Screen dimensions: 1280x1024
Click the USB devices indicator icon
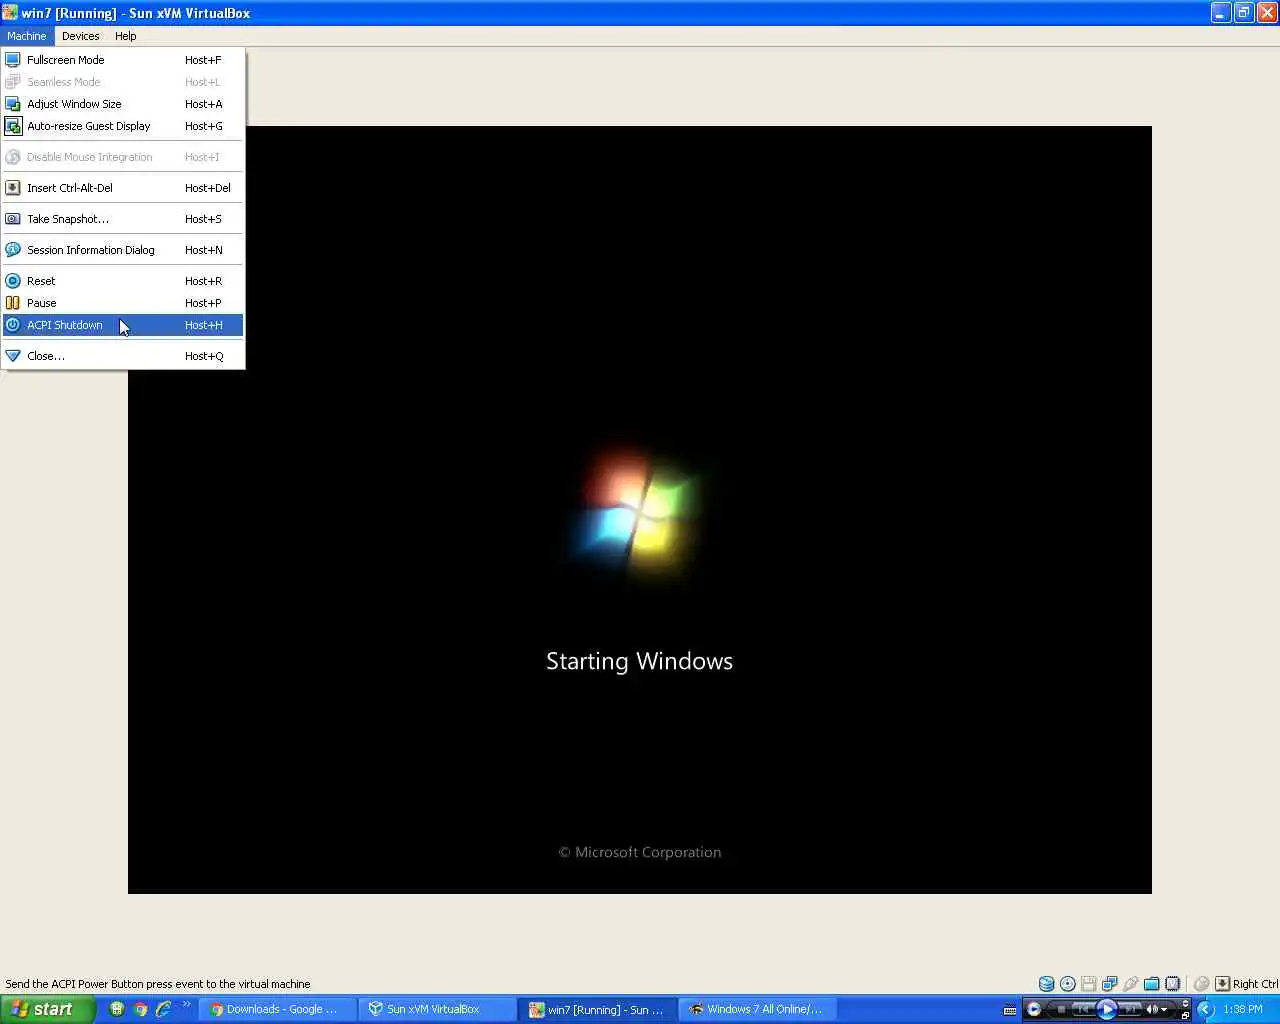[x=1131, y=984]
